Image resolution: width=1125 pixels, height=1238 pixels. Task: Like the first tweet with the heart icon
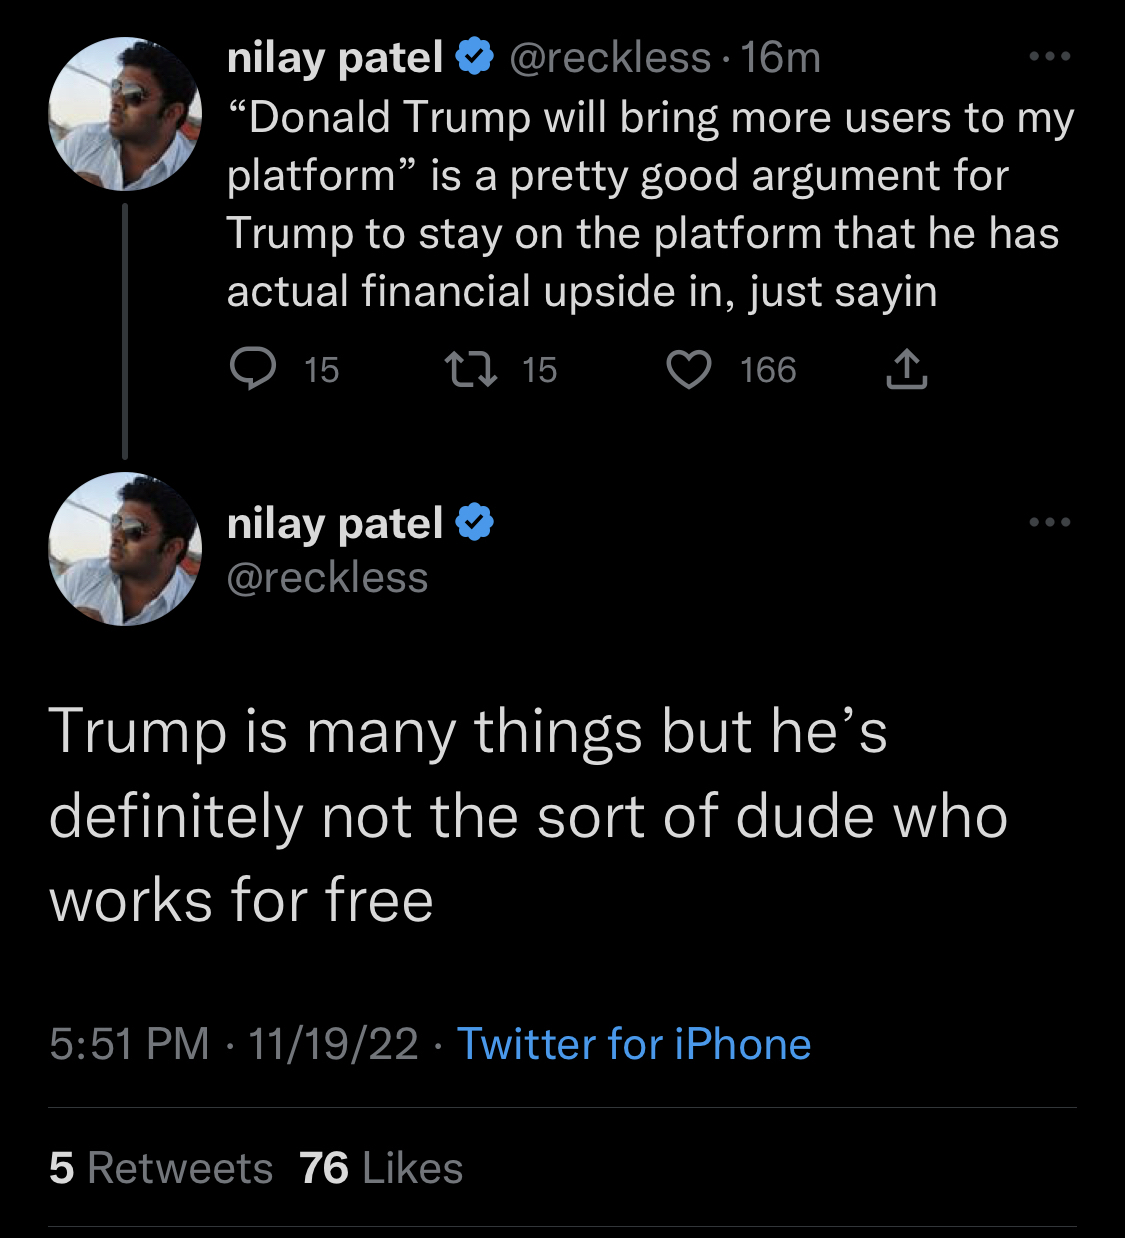688,370
